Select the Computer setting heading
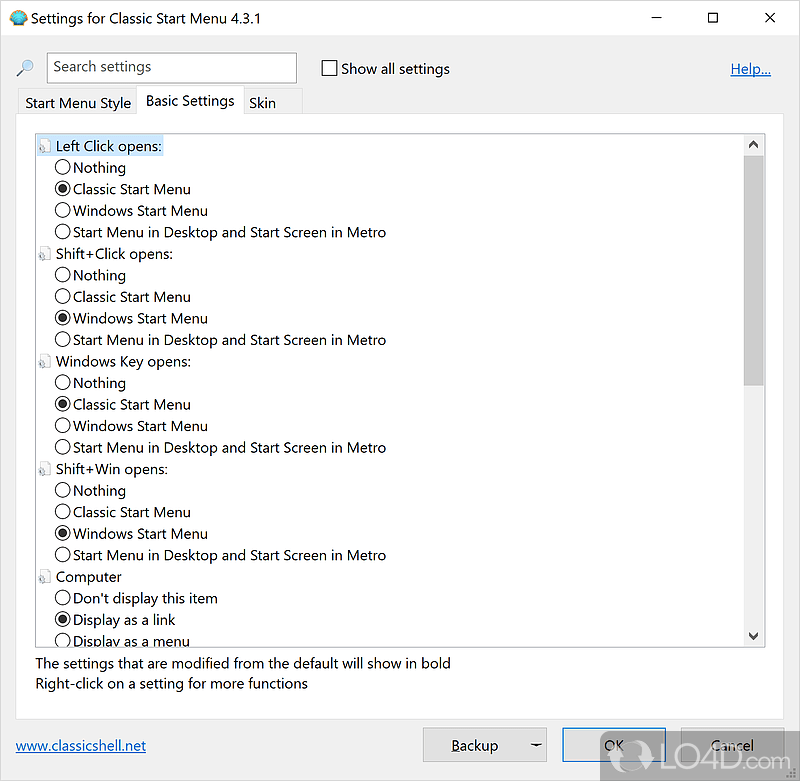The width and height of the screenshot is (800, 781). click(x=89, y=577)
